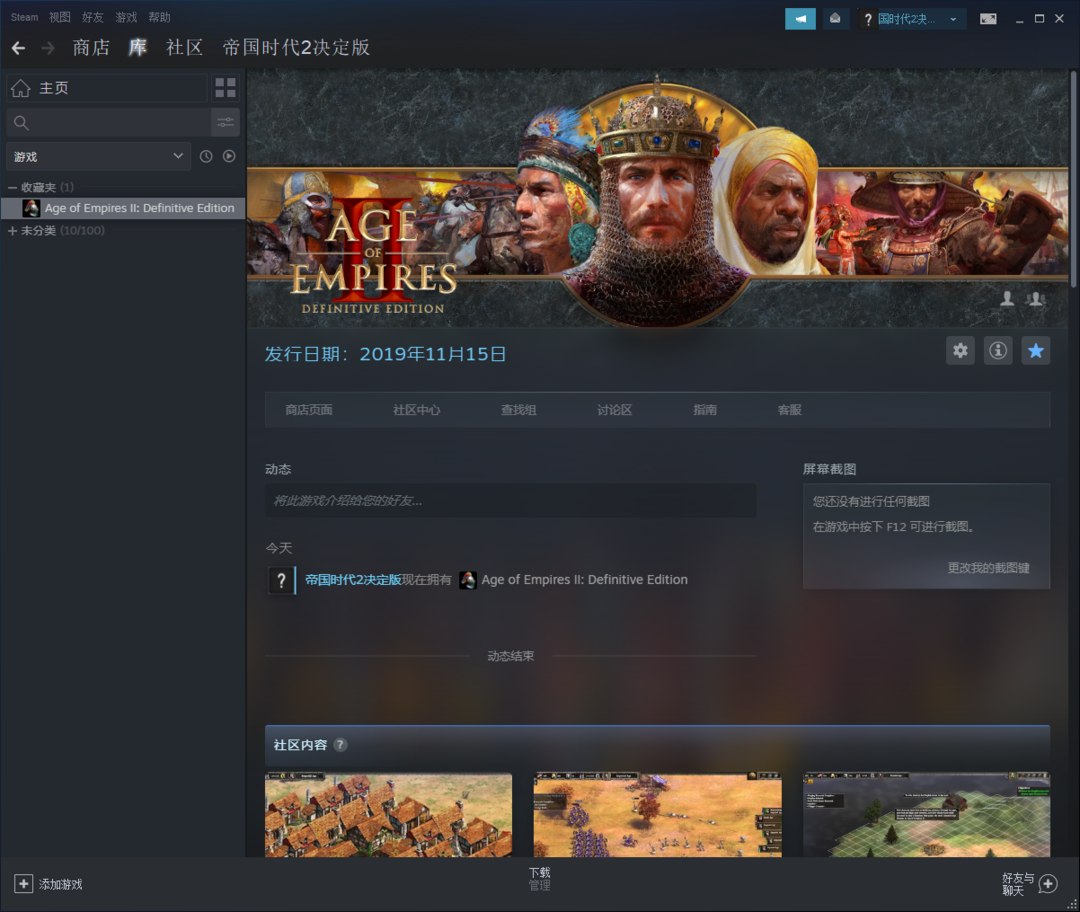Click the 下载 管理 button

pos(539,879)
